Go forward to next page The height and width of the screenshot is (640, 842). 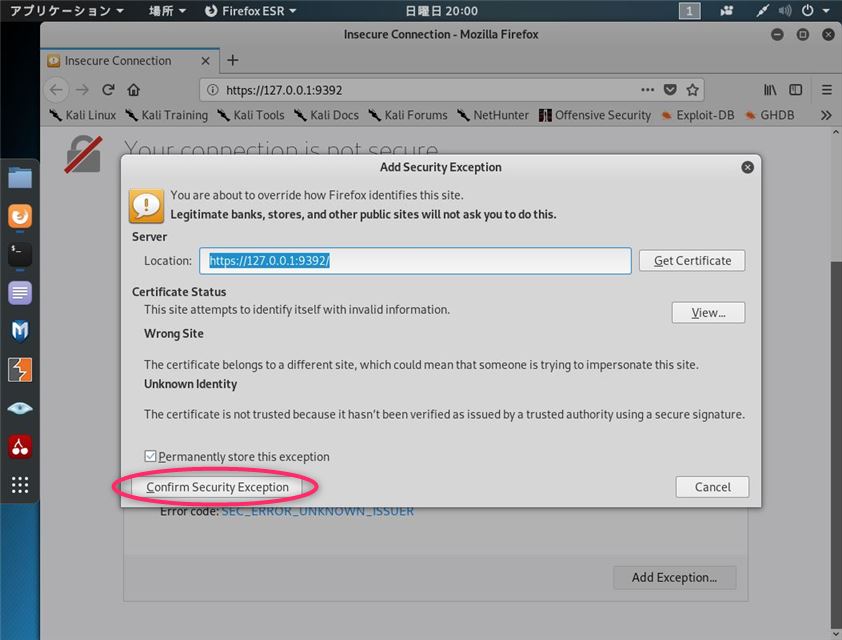pos(82,90)
